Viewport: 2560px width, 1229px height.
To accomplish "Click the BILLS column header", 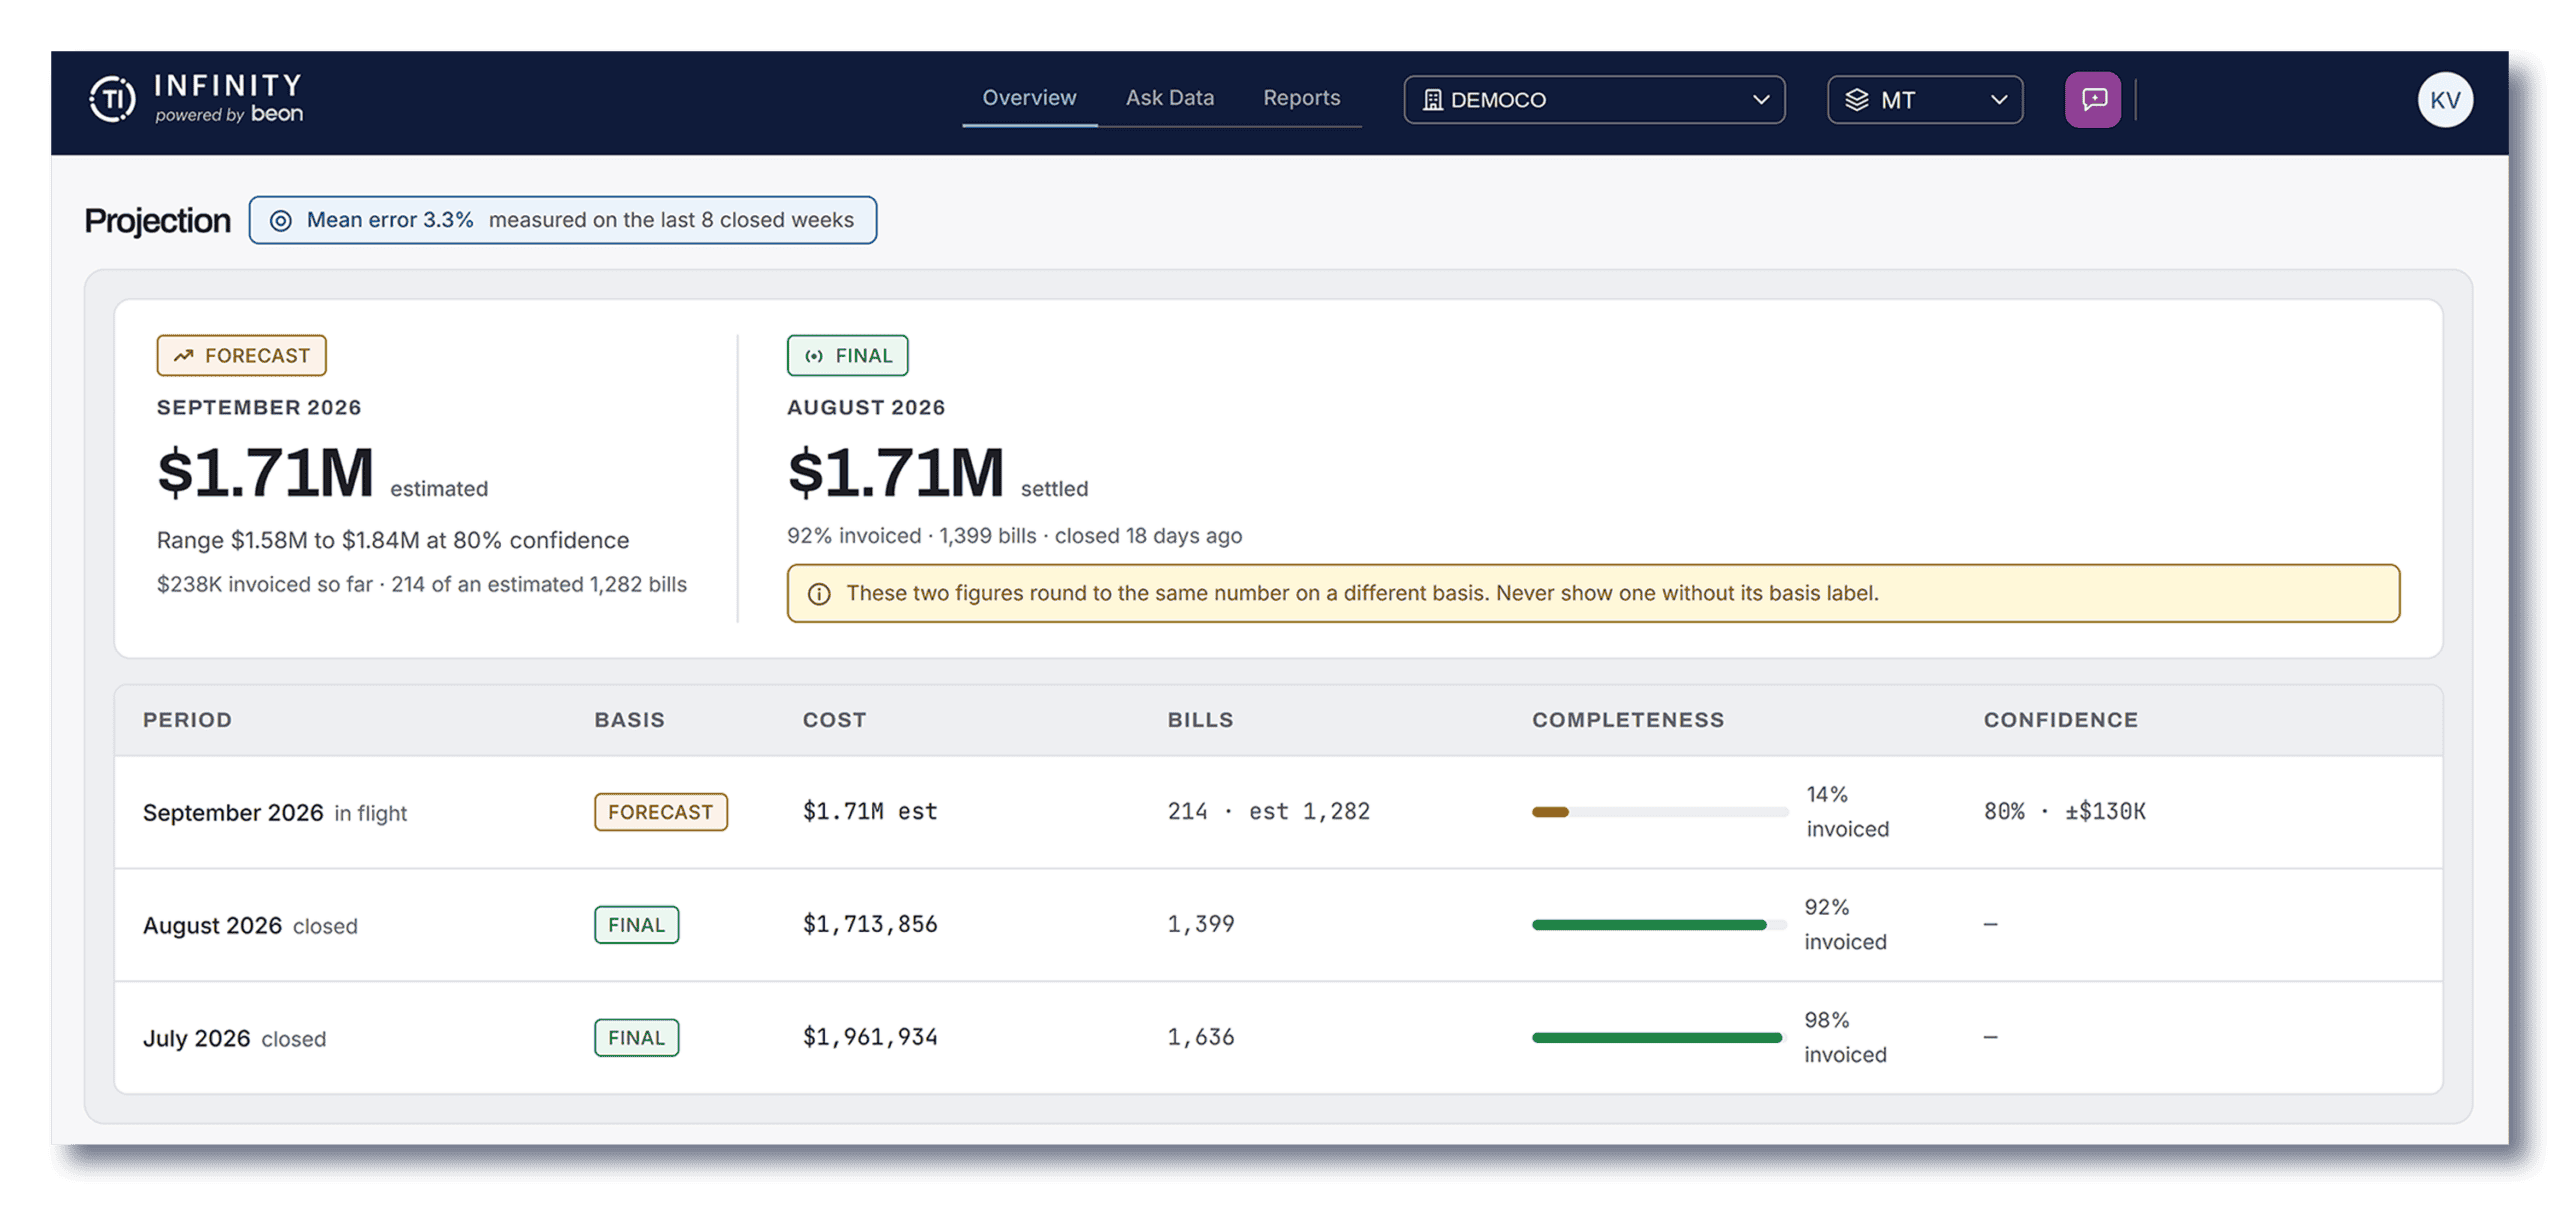I will [1200, 720].
